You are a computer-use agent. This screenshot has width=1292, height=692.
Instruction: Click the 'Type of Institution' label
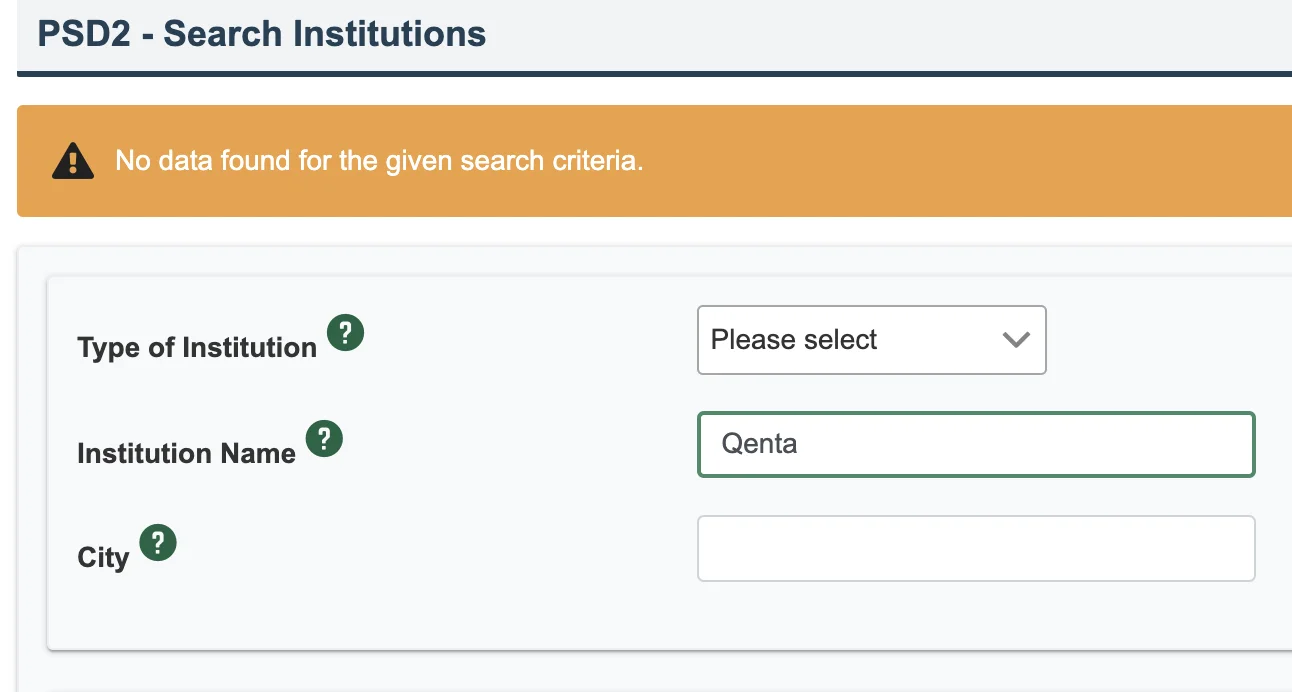pyautogui.click(x=196, y=348)
